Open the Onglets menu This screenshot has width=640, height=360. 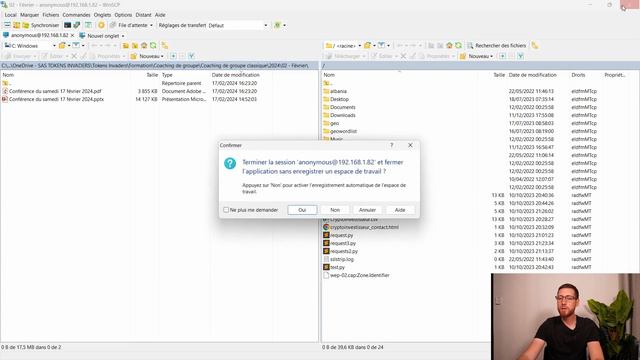[102, 15]
